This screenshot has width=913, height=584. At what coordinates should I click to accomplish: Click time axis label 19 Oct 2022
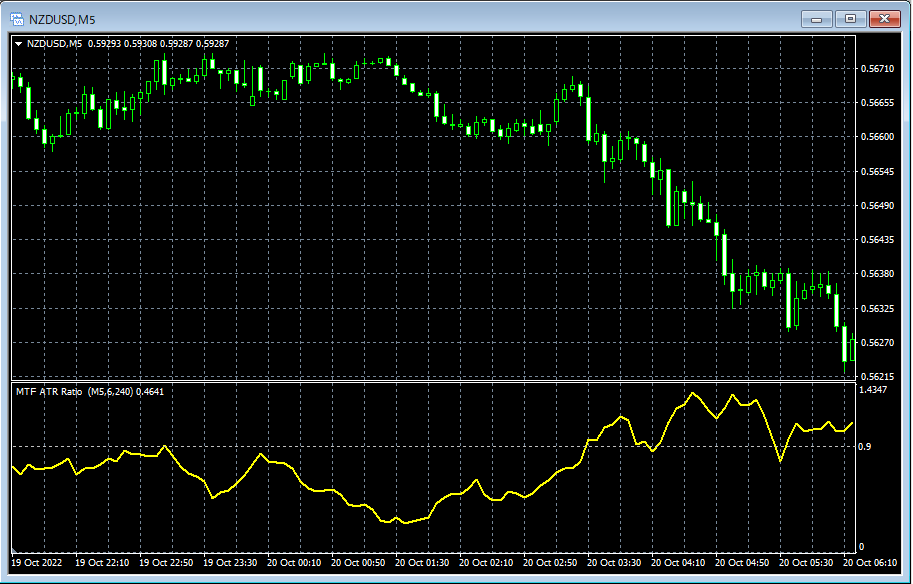pyautogui.click(x=36, y=562)
